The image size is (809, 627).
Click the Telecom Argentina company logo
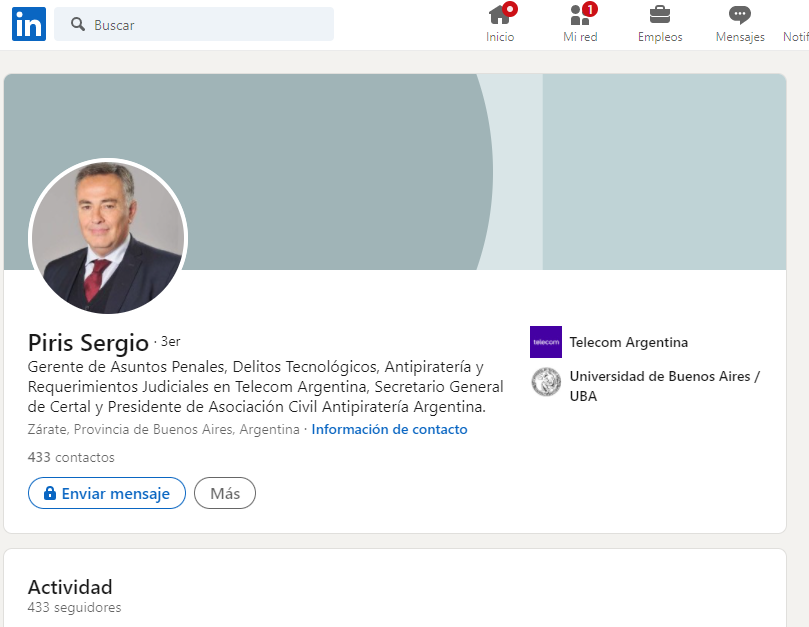tap(545, 342)
